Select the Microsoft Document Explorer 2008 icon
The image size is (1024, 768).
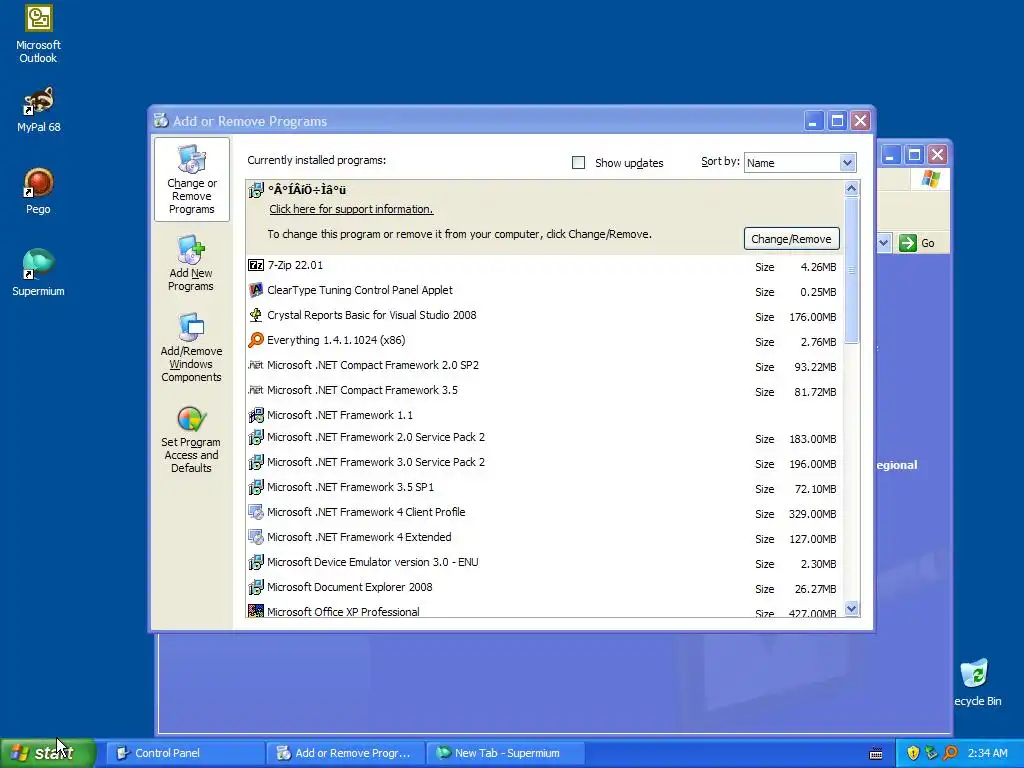(x=256, y=587)
